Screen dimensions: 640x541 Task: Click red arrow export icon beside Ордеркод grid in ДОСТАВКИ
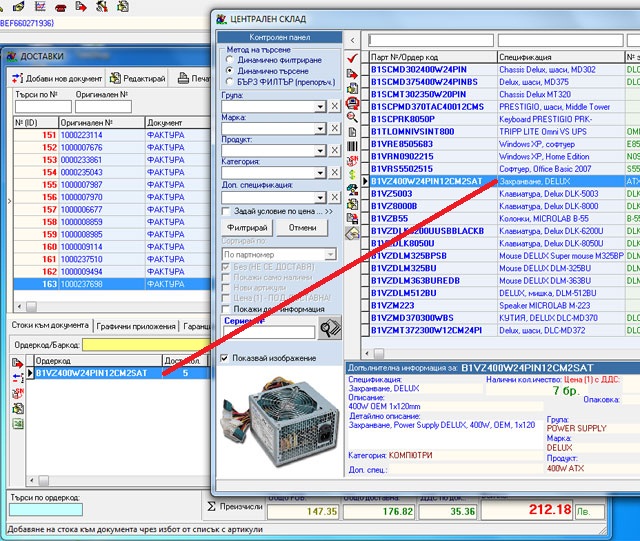(x=18, y=363)
